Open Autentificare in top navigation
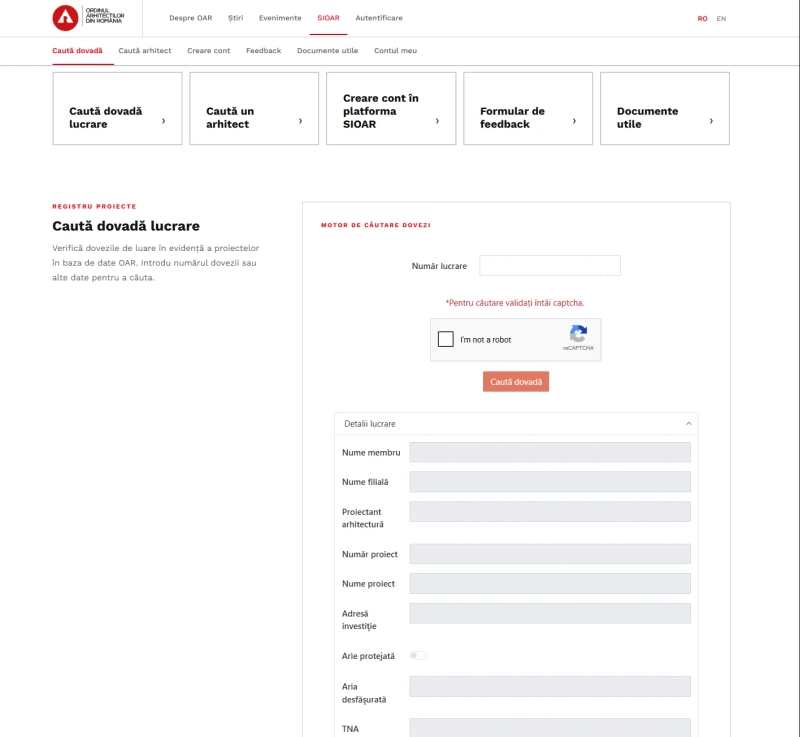 point(379,18)
